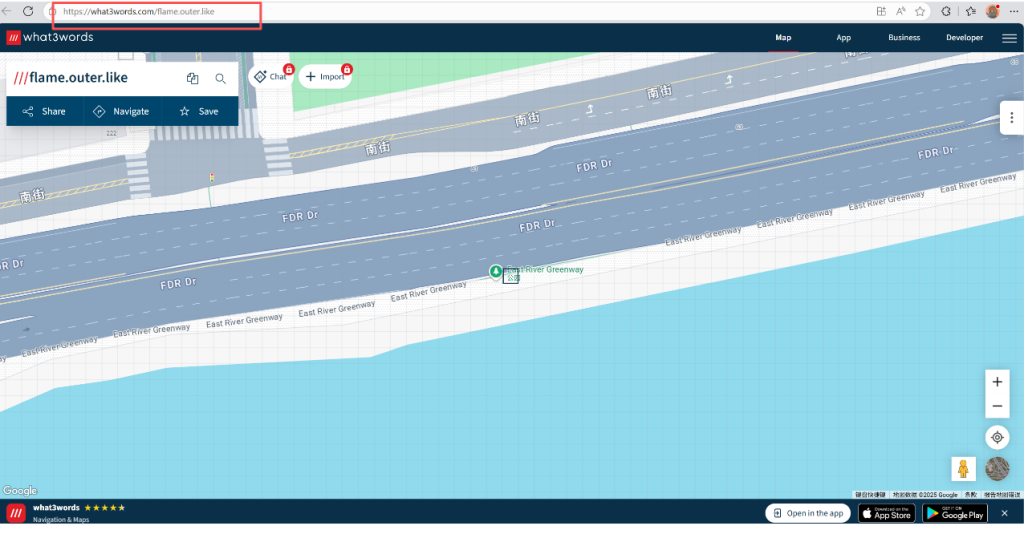Go to the Developer tab
Image resolution: width=1024 pixels, height=534 pixels.
pyautogui.click(x=964, y=38)
